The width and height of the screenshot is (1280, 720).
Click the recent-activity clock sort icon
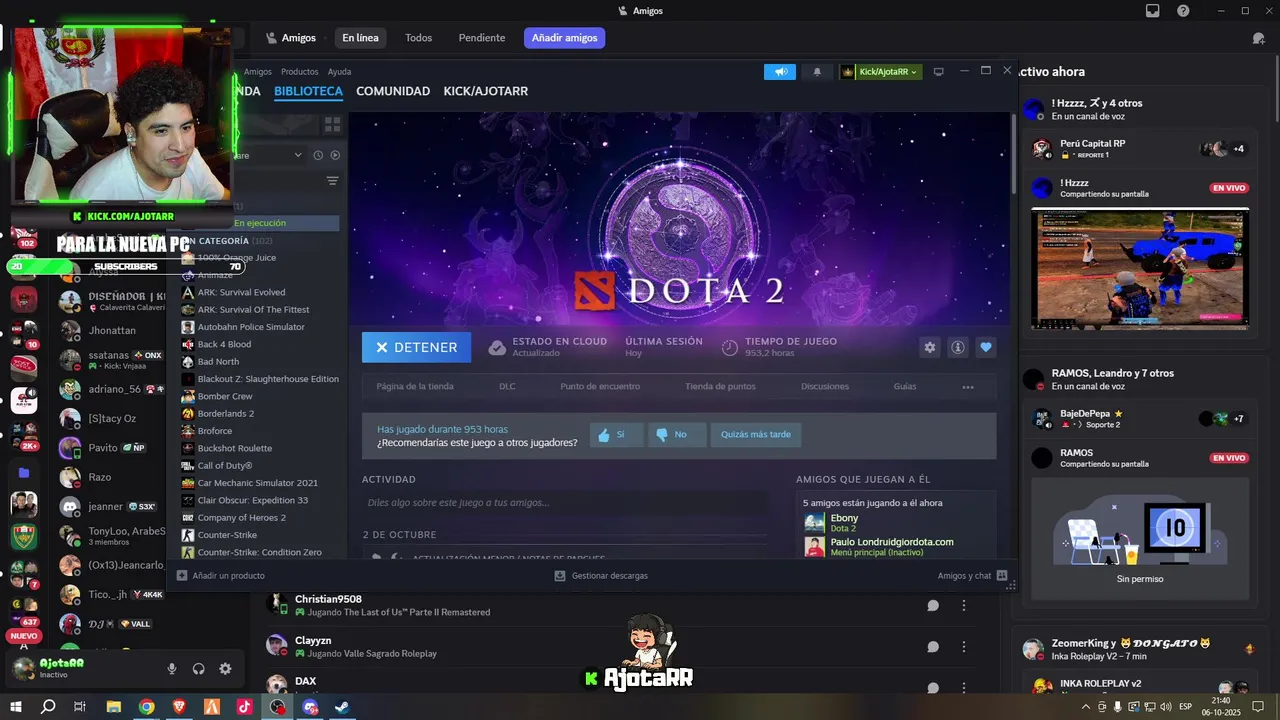pyautogui.click(x=318, y=155)
